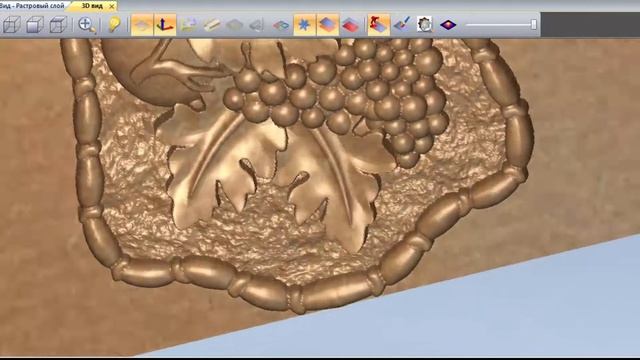
Task: Close the 3D вид tab
Action: [111, 7]
